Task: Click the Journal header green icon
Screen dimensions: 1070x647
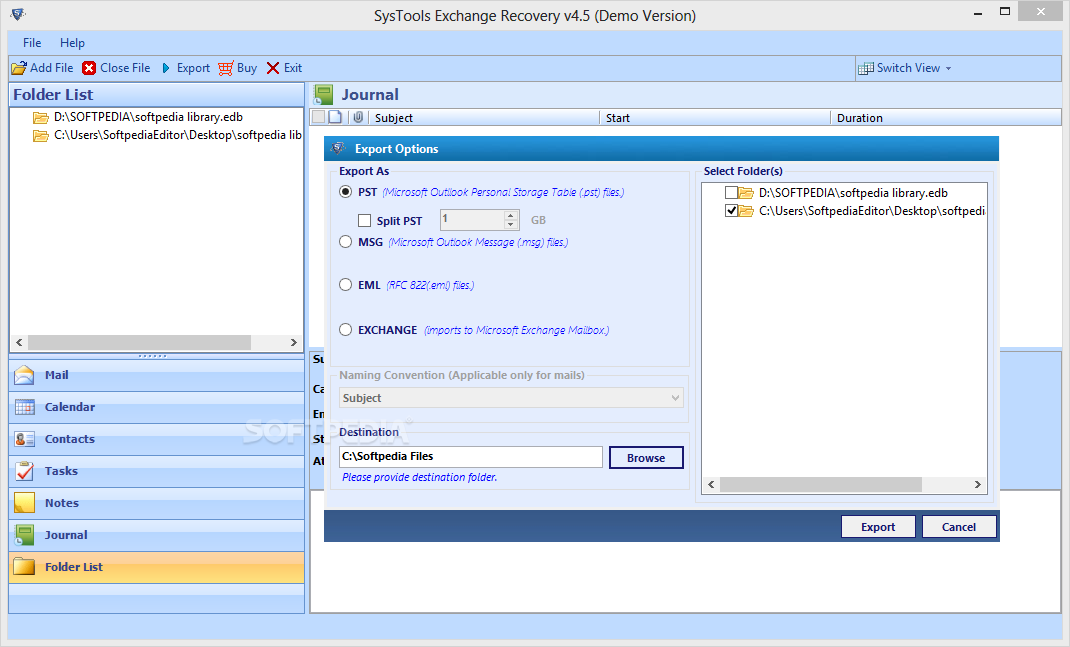Action: [x=323, y=95]
